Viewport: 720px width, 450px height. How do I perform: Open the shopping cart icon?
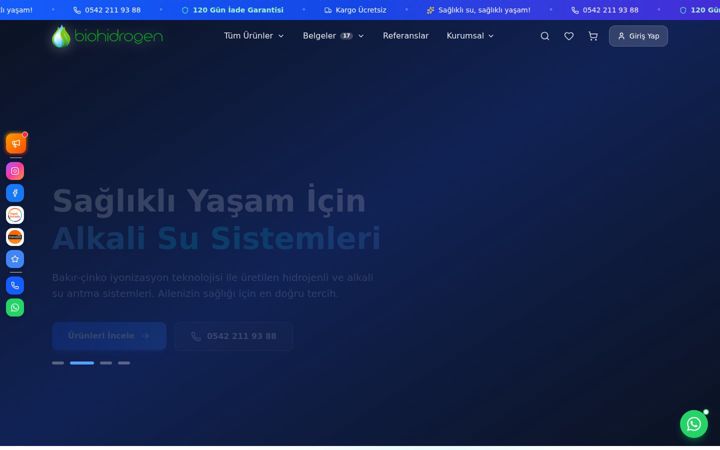(x=593, y=36)
